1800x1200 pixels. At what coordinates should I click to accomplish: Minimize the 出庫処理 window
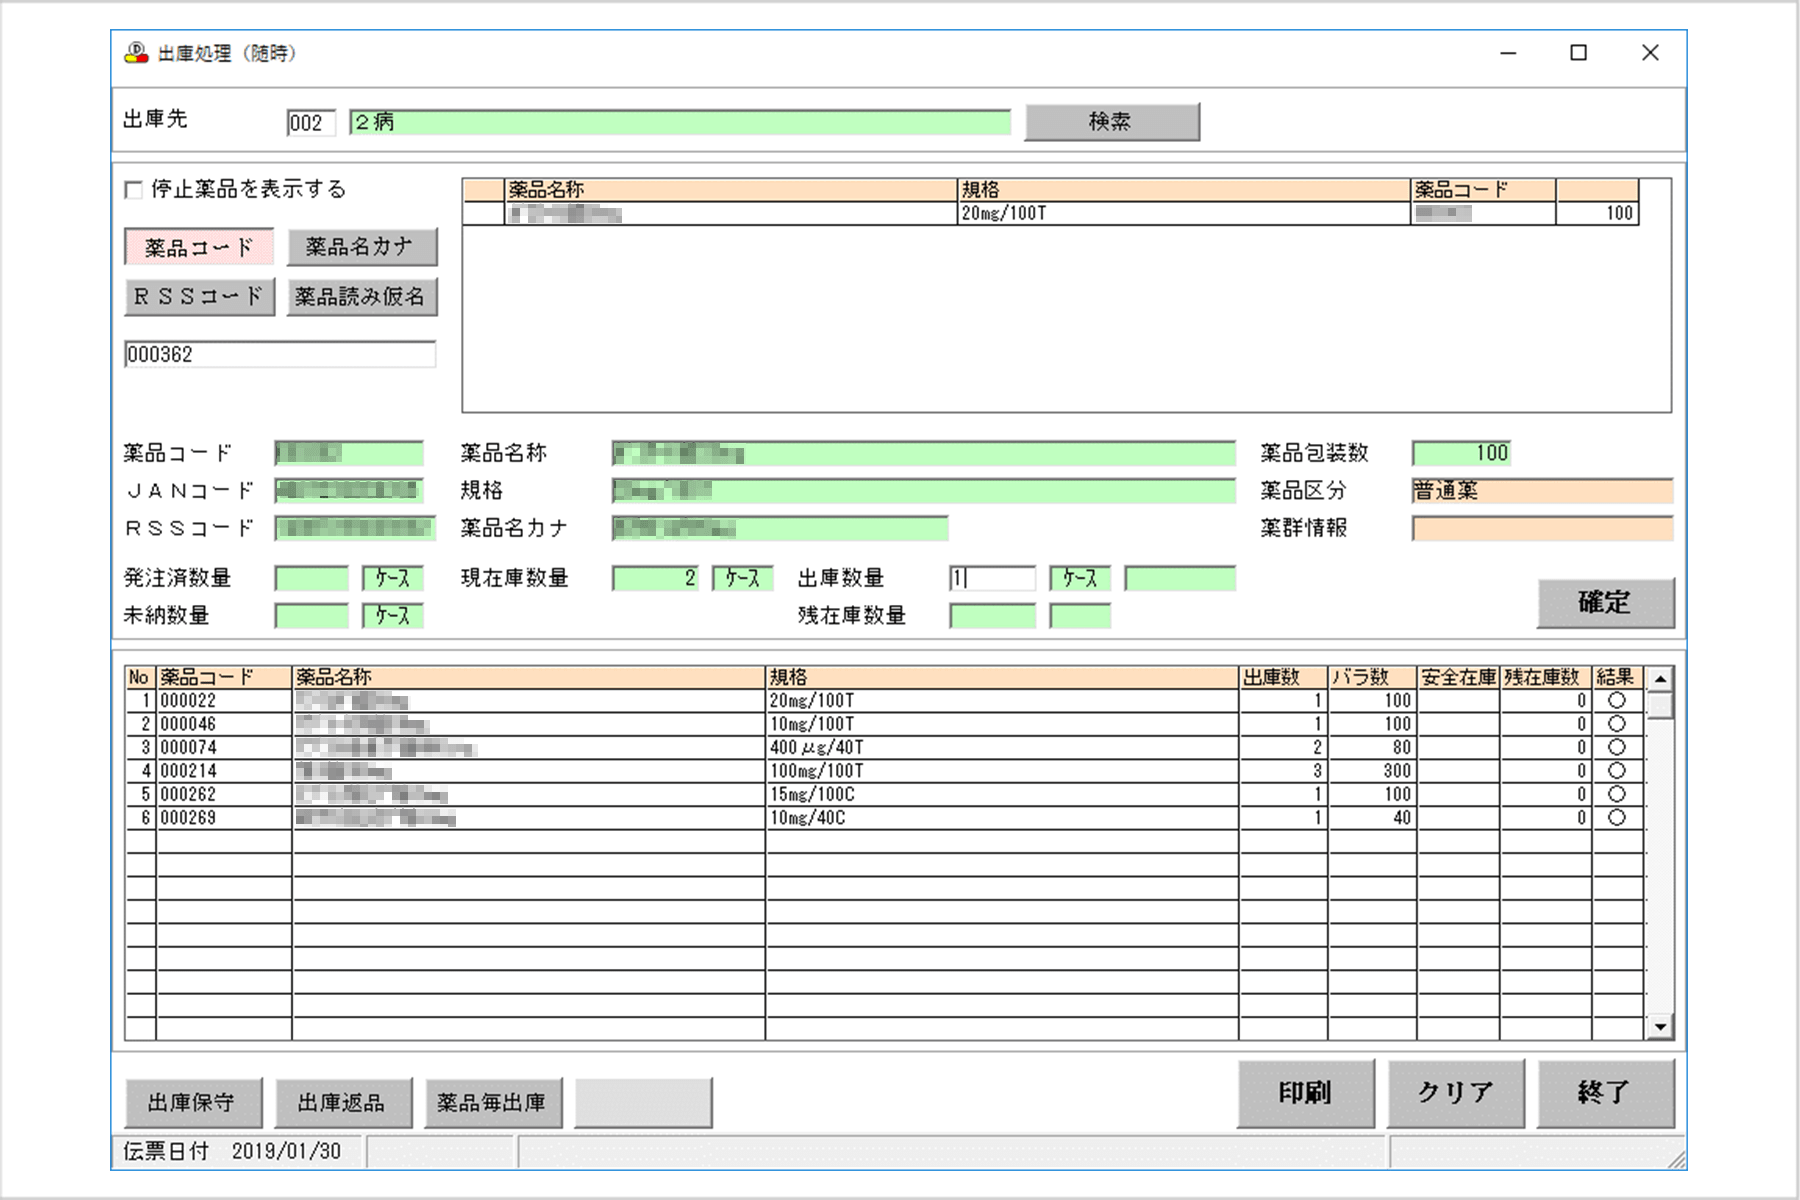(x=1509, y=53)
